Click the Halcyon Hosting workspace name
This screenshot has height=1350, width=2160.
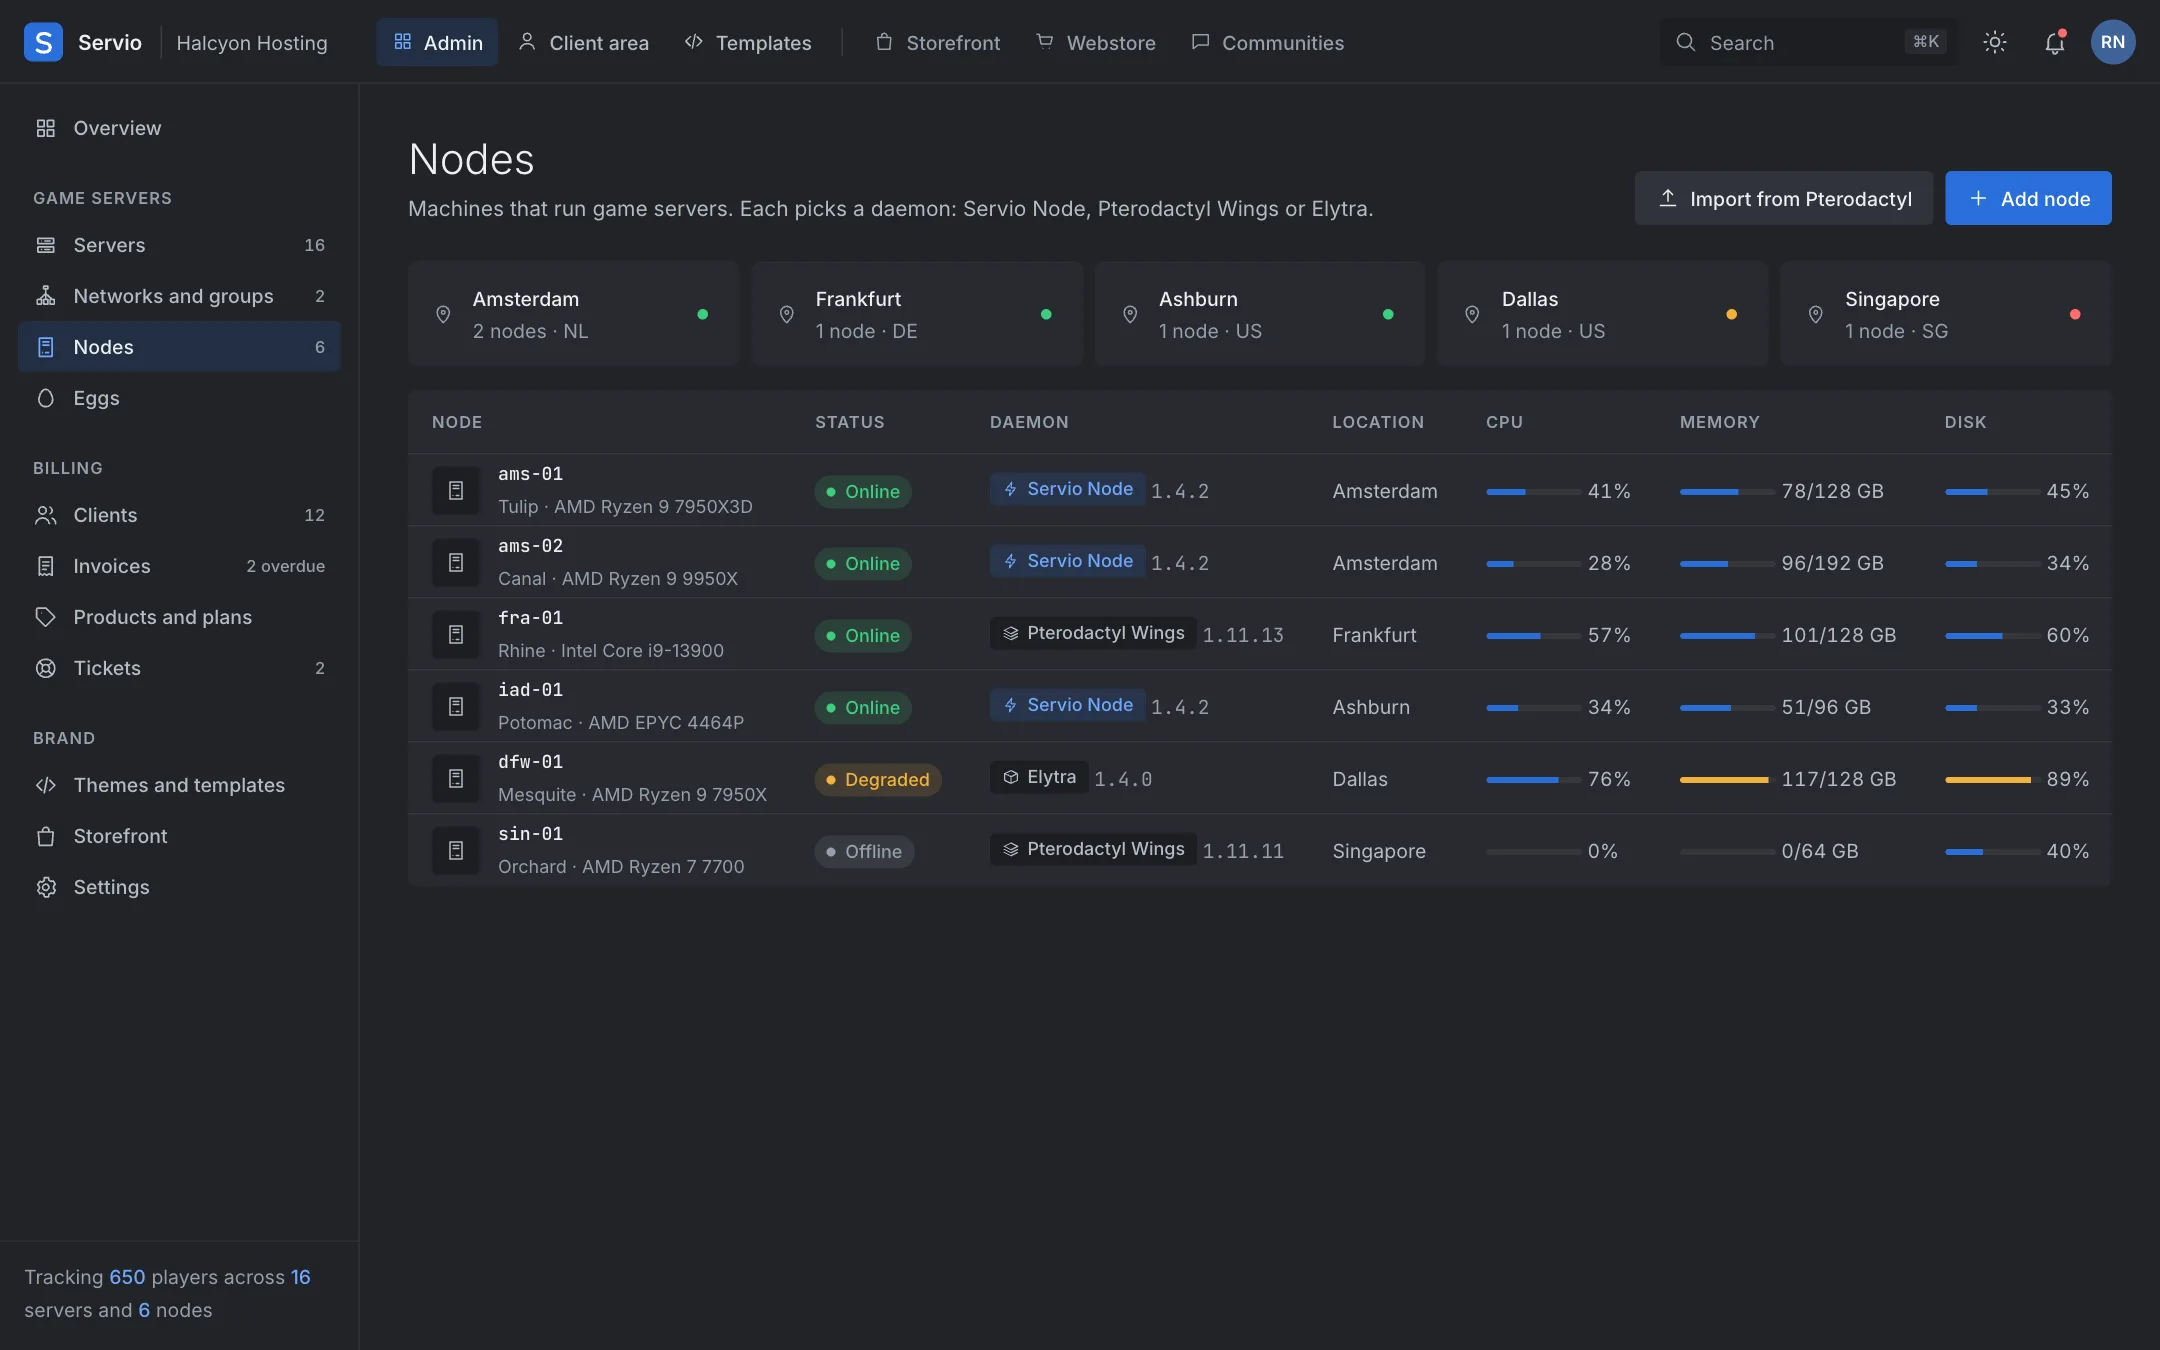tap(252, 43)
